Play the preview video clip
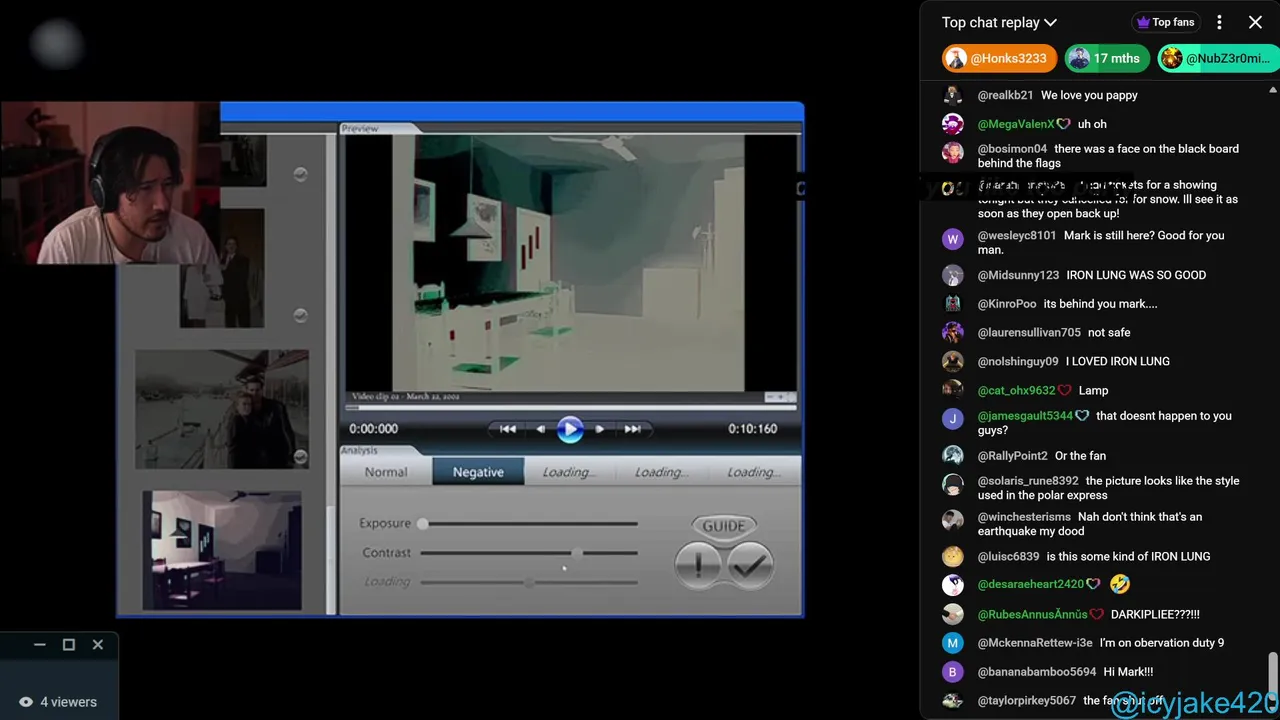 [x=570, y=429]
